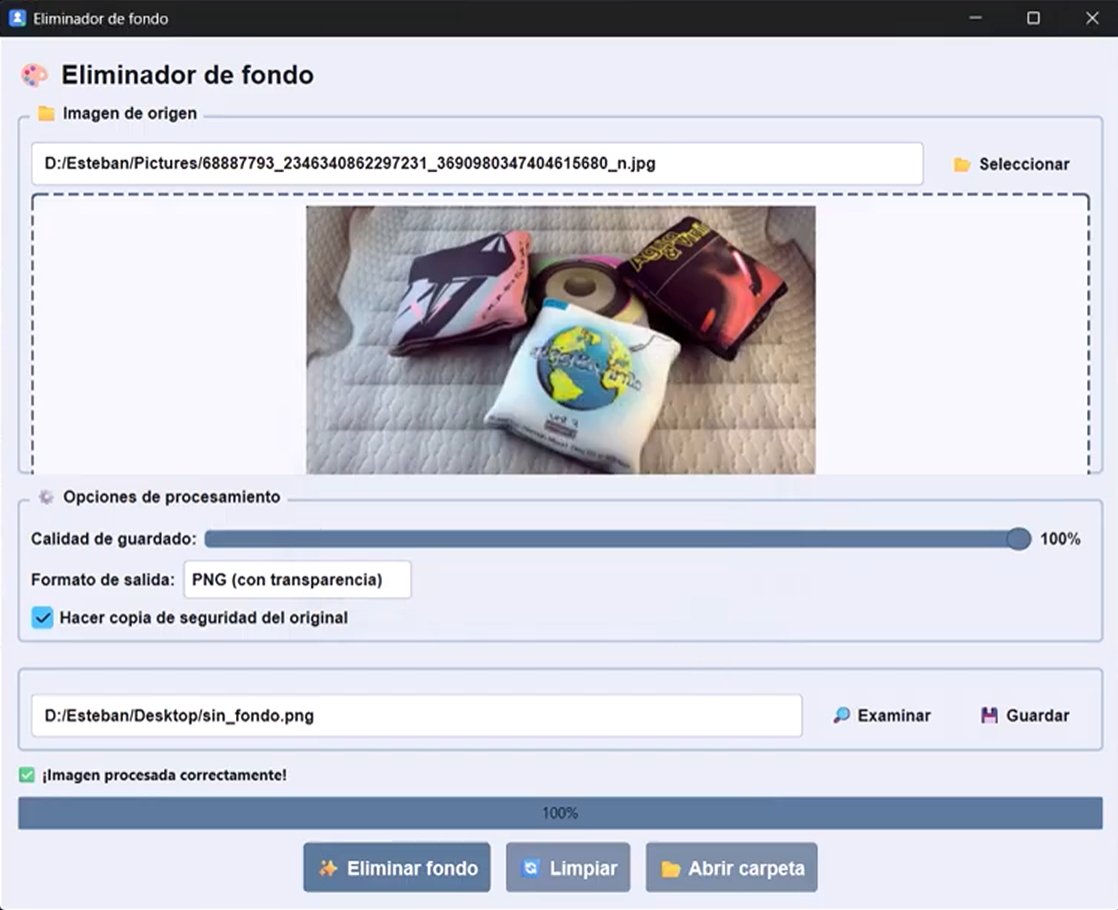Screen dimensions: 1118x910
Task: Click the sparkle icon on Eliminar fondo
Action: coord(327,868)
